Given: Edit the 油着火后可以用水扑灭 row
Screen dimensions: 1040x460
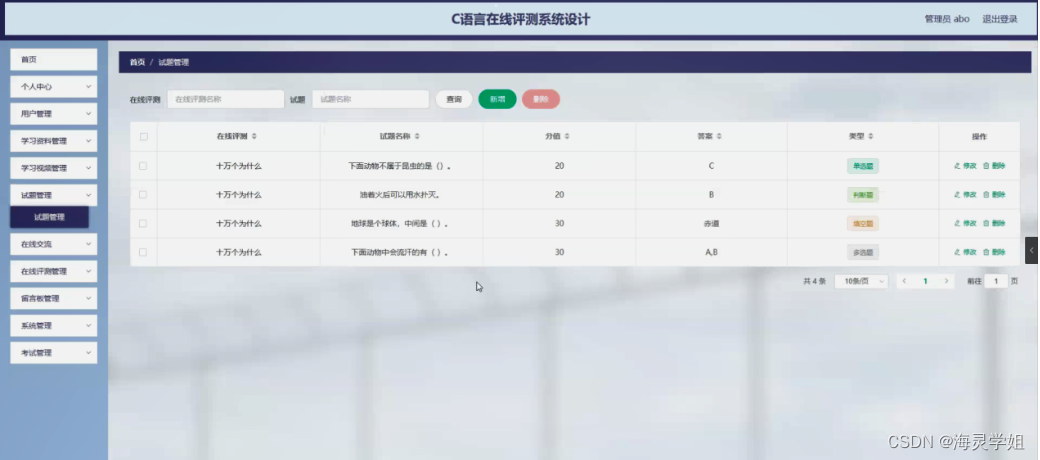Looking at the screenshot, I should [965, 195].
